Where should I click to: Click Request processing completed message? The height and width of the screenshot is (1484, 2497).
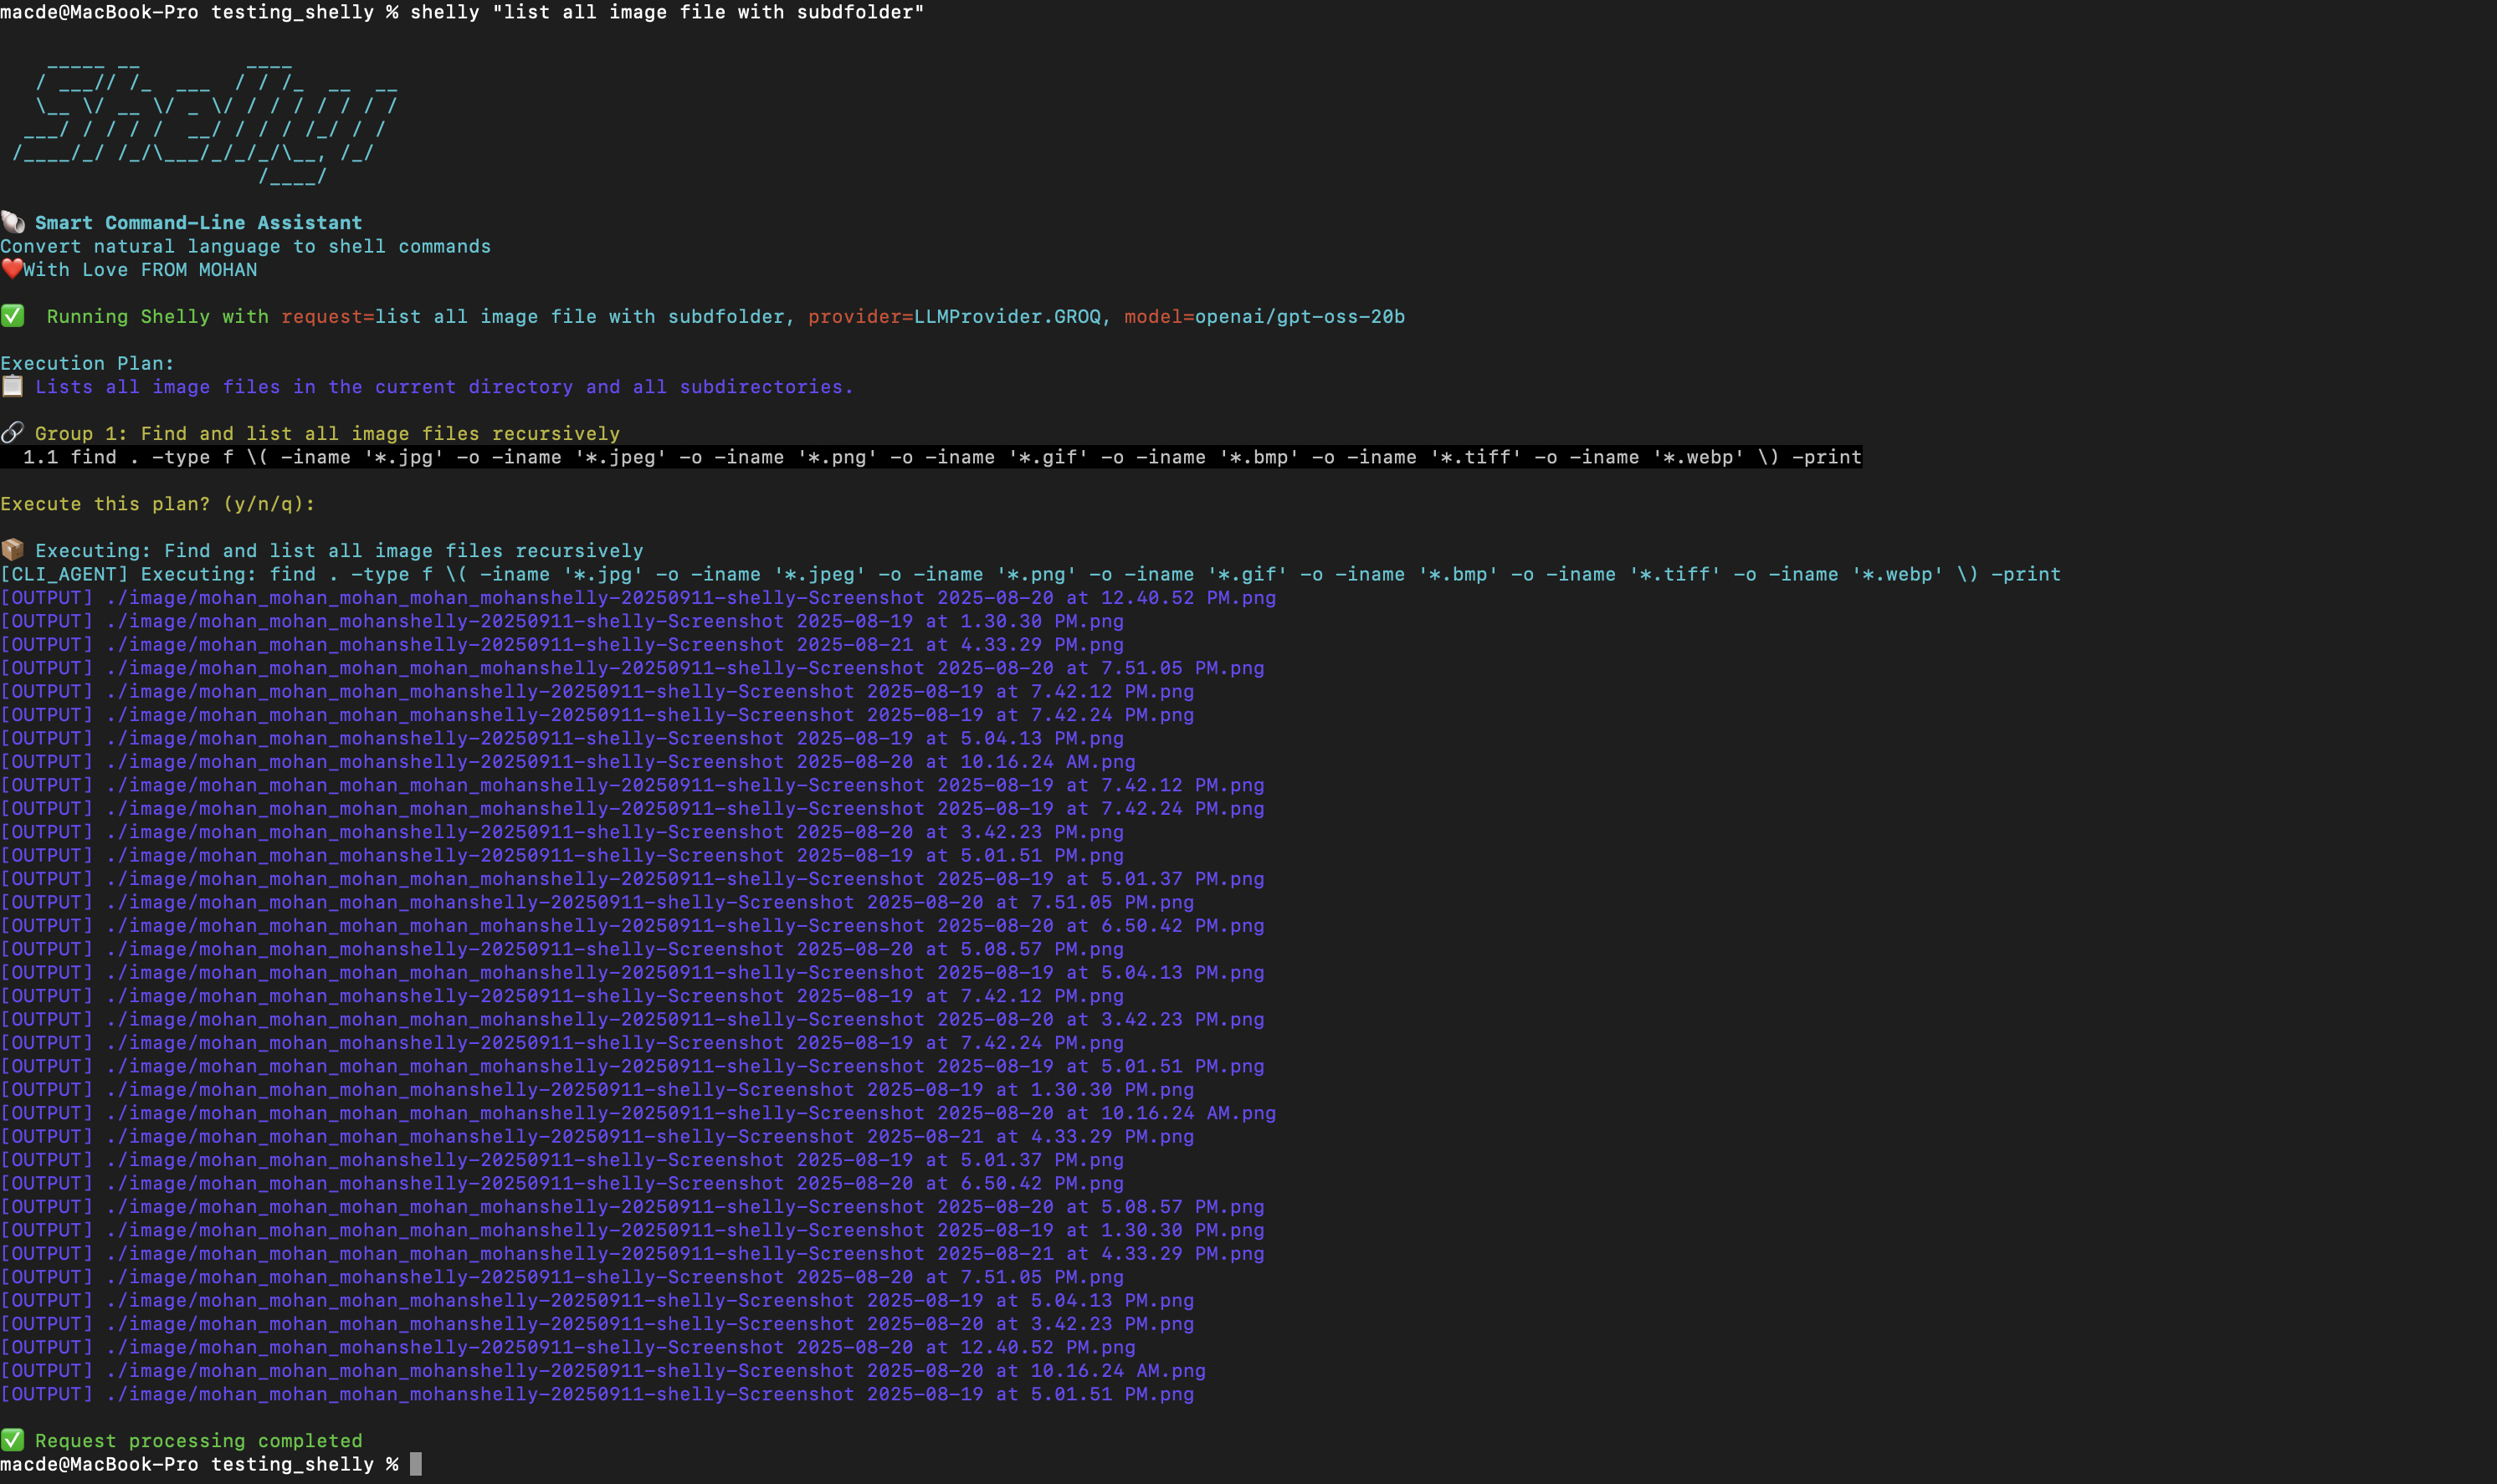pyautogui.click(x=198, y=1440)
